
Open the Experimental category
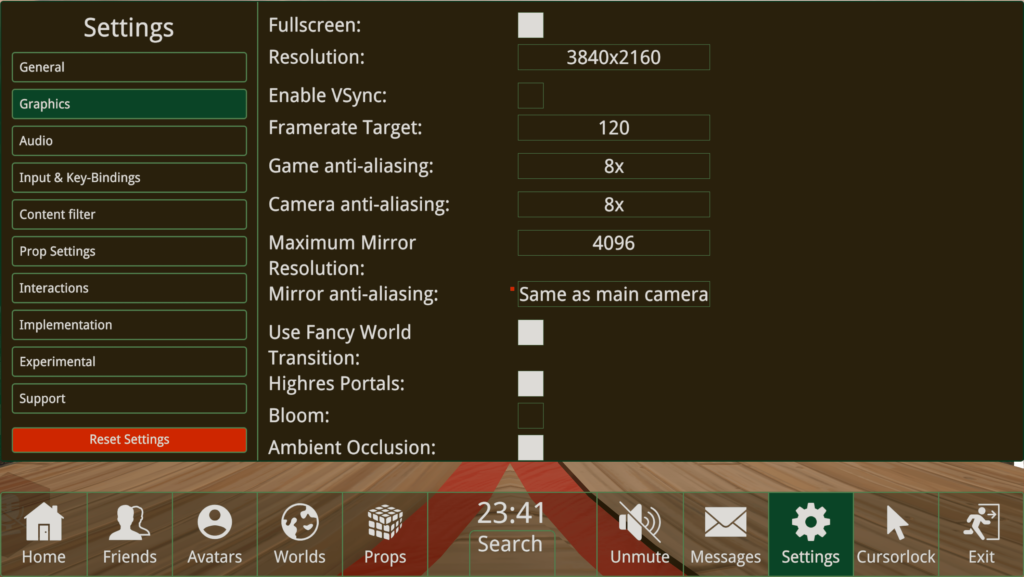(129, 362)
